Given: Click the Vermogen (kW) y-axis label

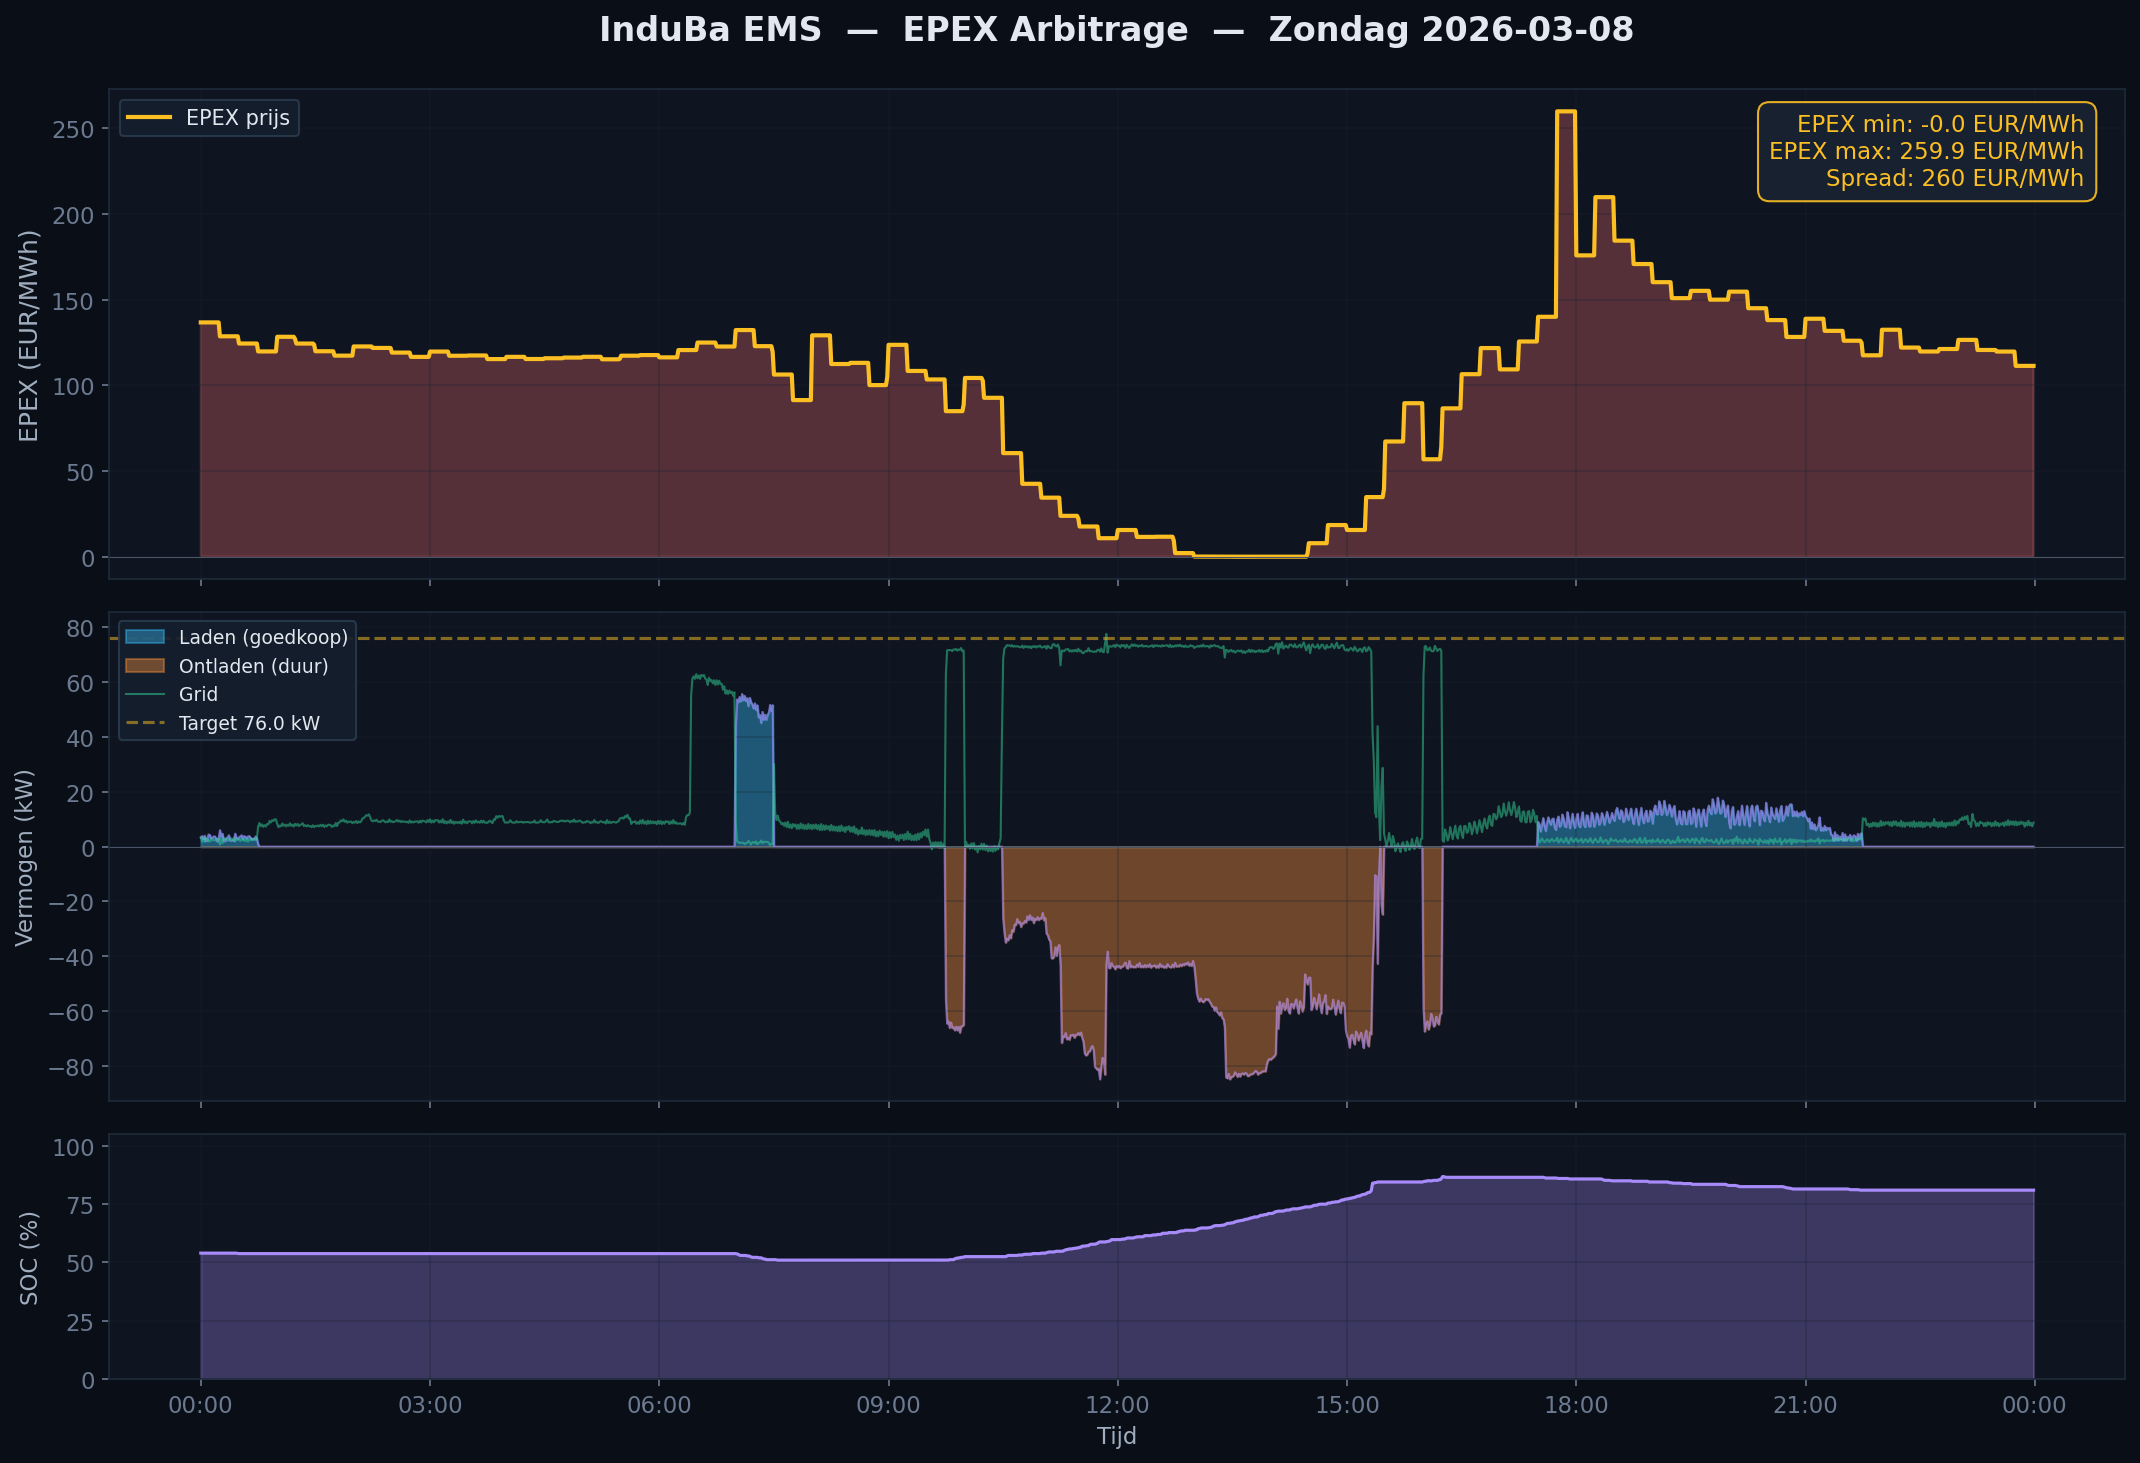Looking at the screenshot, I should click(25, 857).
